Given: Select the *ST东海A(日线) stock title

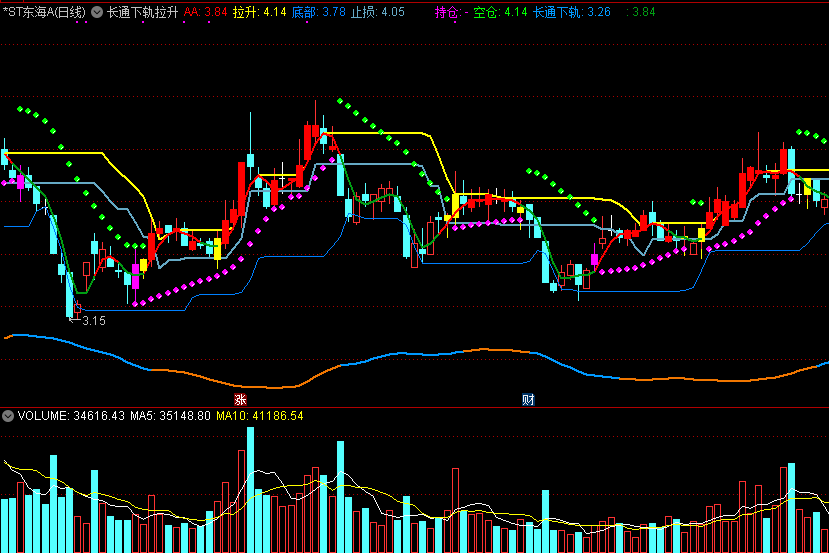Looking at the screenshot, I should (44, 12).
